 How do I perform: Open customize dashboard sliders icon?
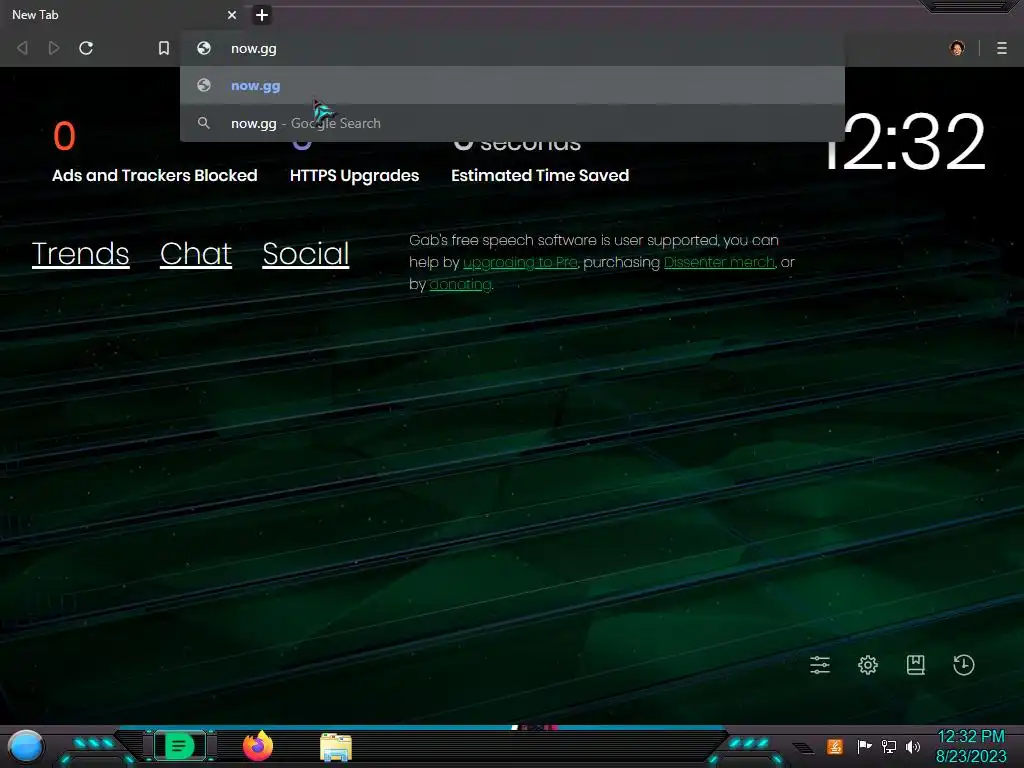[820, 665]
